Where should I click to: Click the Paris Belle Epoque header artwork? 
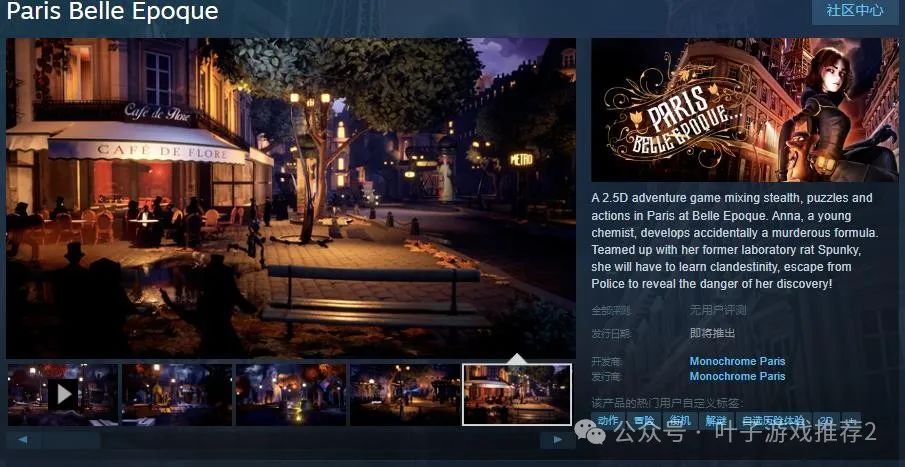[x=745, y=110]
